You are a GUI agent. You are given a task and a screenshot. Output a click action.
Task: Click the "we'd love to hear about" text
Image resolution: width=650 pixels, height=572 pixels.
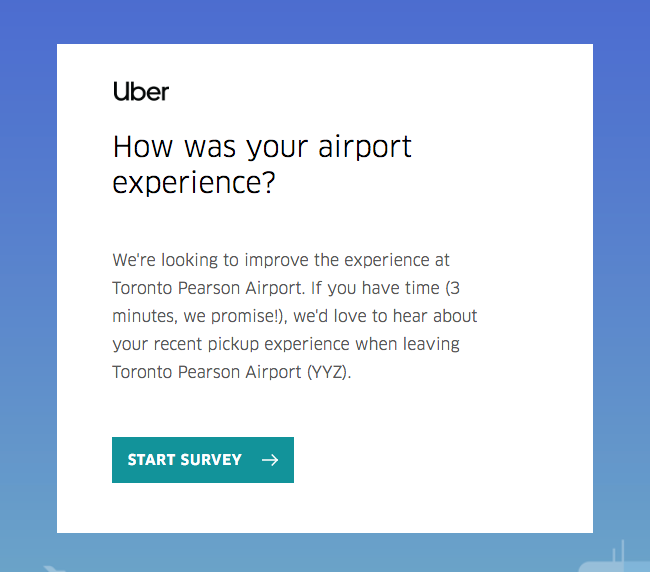coord(385,316)
